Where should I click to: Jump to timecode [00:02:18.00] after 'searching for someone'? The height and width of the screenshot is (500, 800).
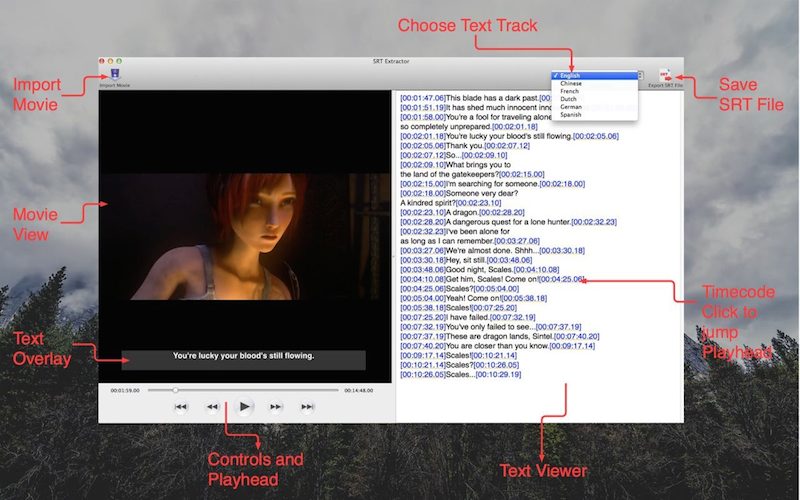(x=562, y=184)
